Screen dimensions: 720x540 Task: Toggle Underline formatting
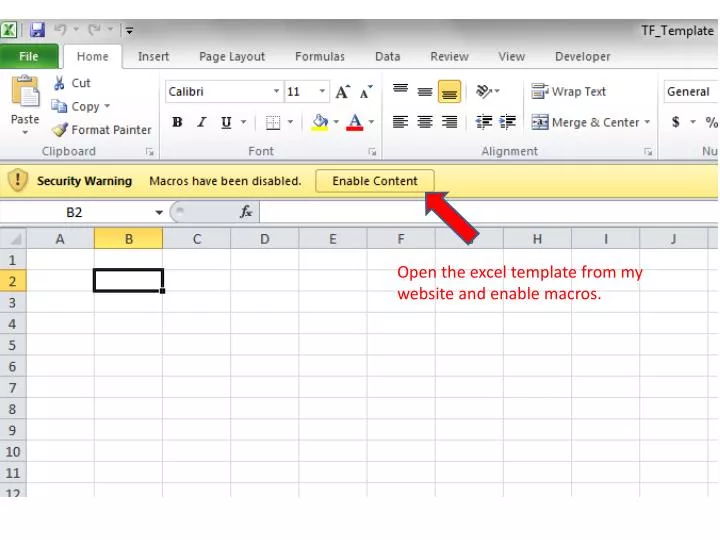pos(226,122)
